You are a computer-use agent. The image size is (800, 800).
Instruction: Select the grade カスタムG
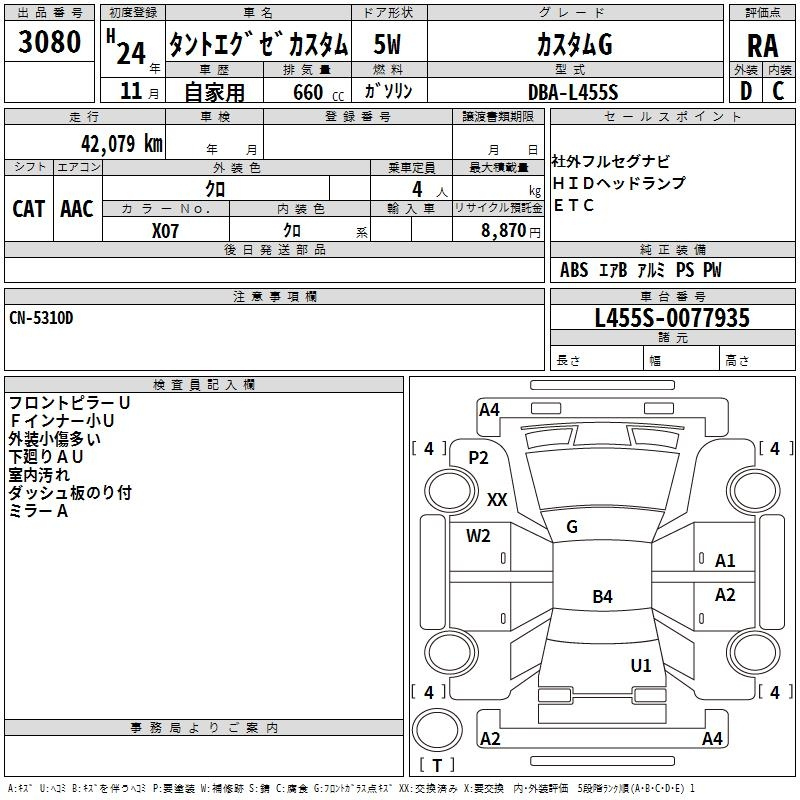(x=574, y=44)
